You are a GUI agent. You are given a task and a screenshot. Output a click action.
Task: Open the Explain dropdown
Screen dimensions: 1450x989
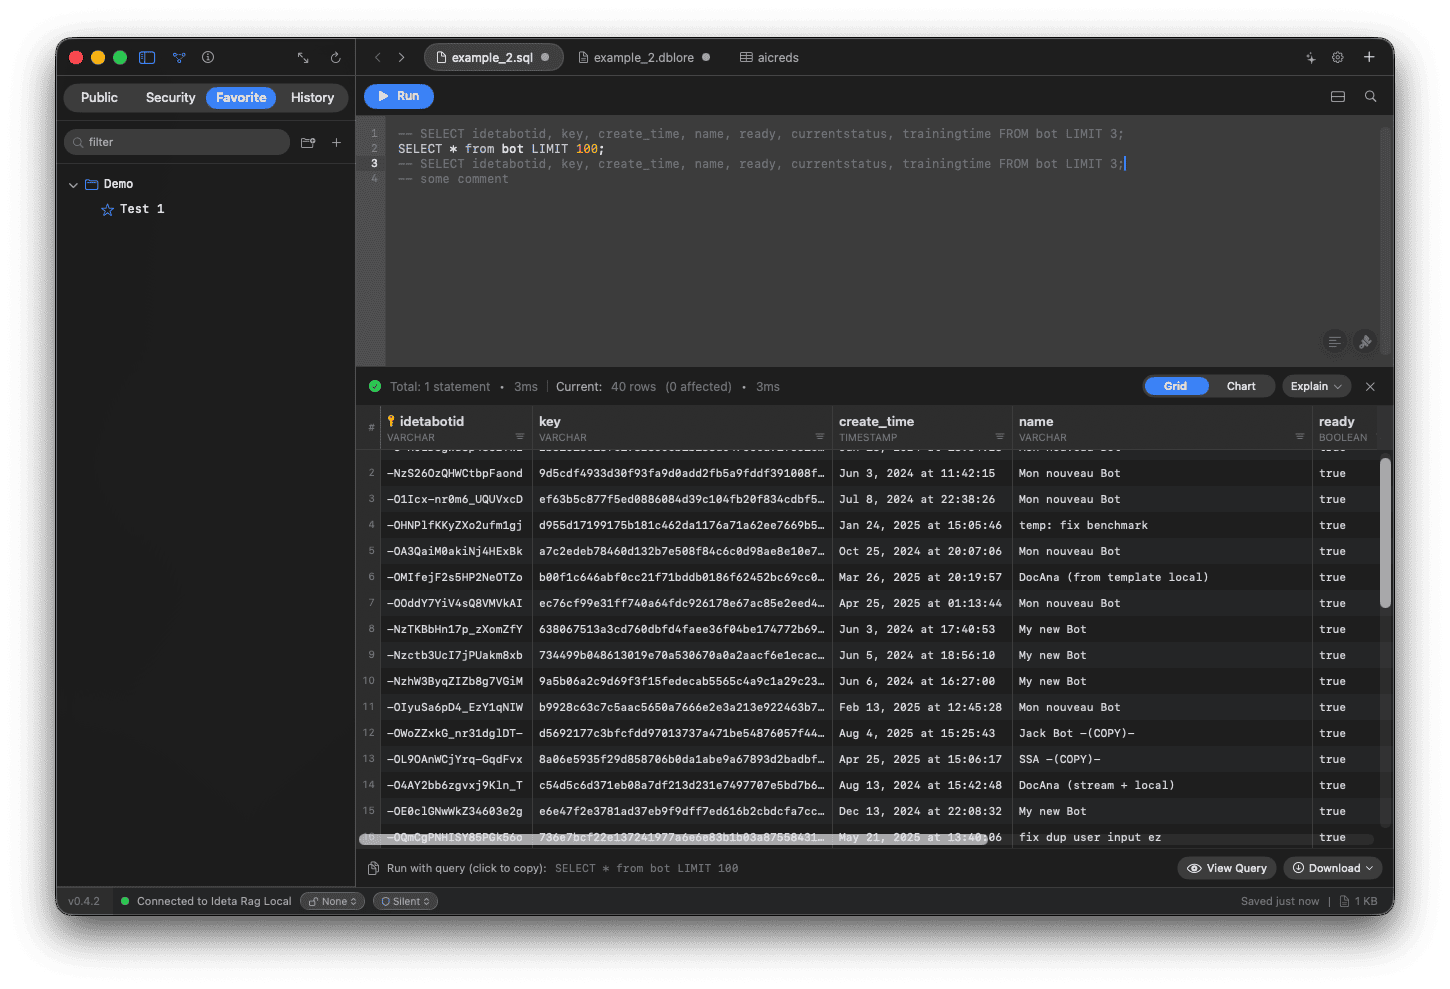pos(1316,386)
